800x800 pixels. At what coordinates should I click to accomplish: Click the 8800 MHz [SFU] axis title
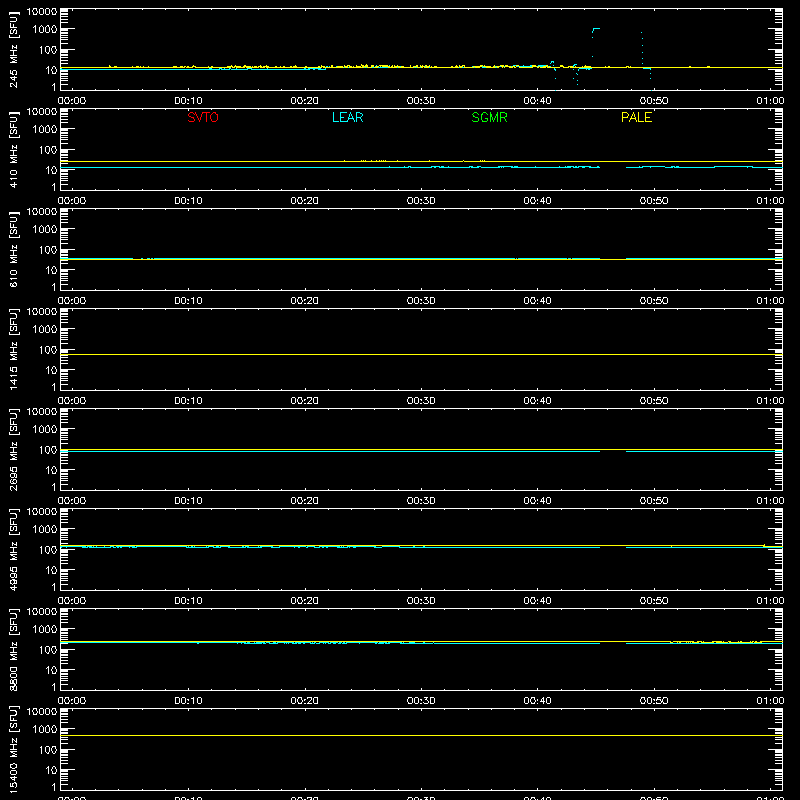click(14, 649)
